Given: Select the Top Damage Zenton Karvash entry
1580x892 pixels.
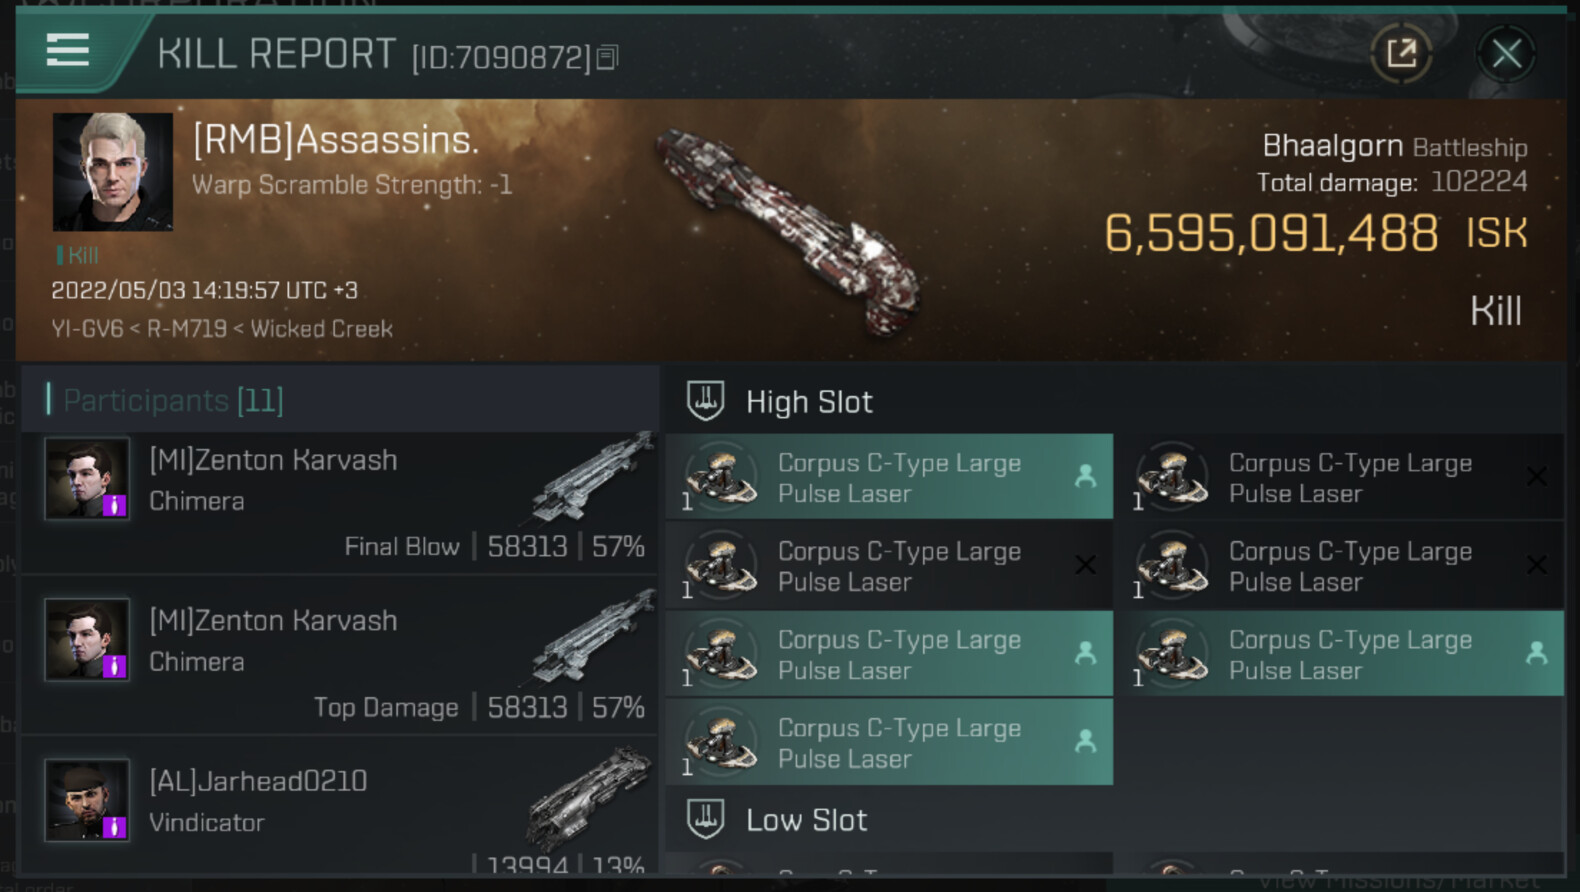Looking at the screenshot, I should (339, 655).
